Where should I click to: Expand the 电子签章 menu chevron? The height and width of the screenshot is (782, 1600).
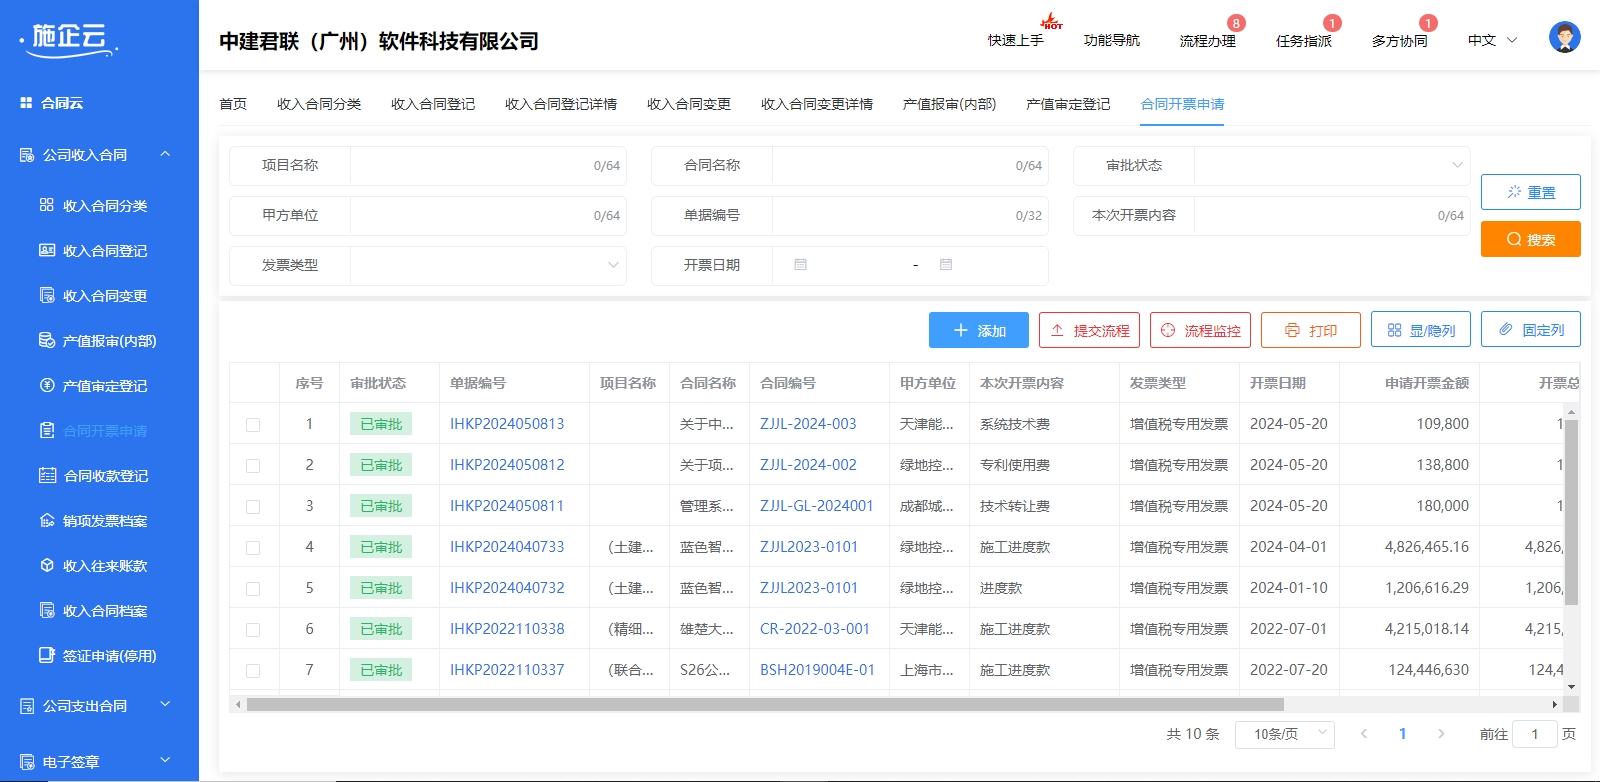click(165, 761)
